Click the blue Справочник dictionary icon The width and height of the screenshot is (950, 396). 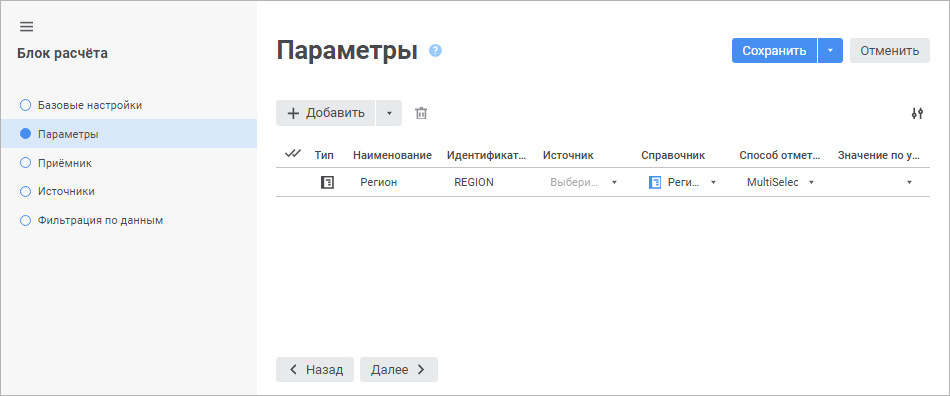pos(654,182)
